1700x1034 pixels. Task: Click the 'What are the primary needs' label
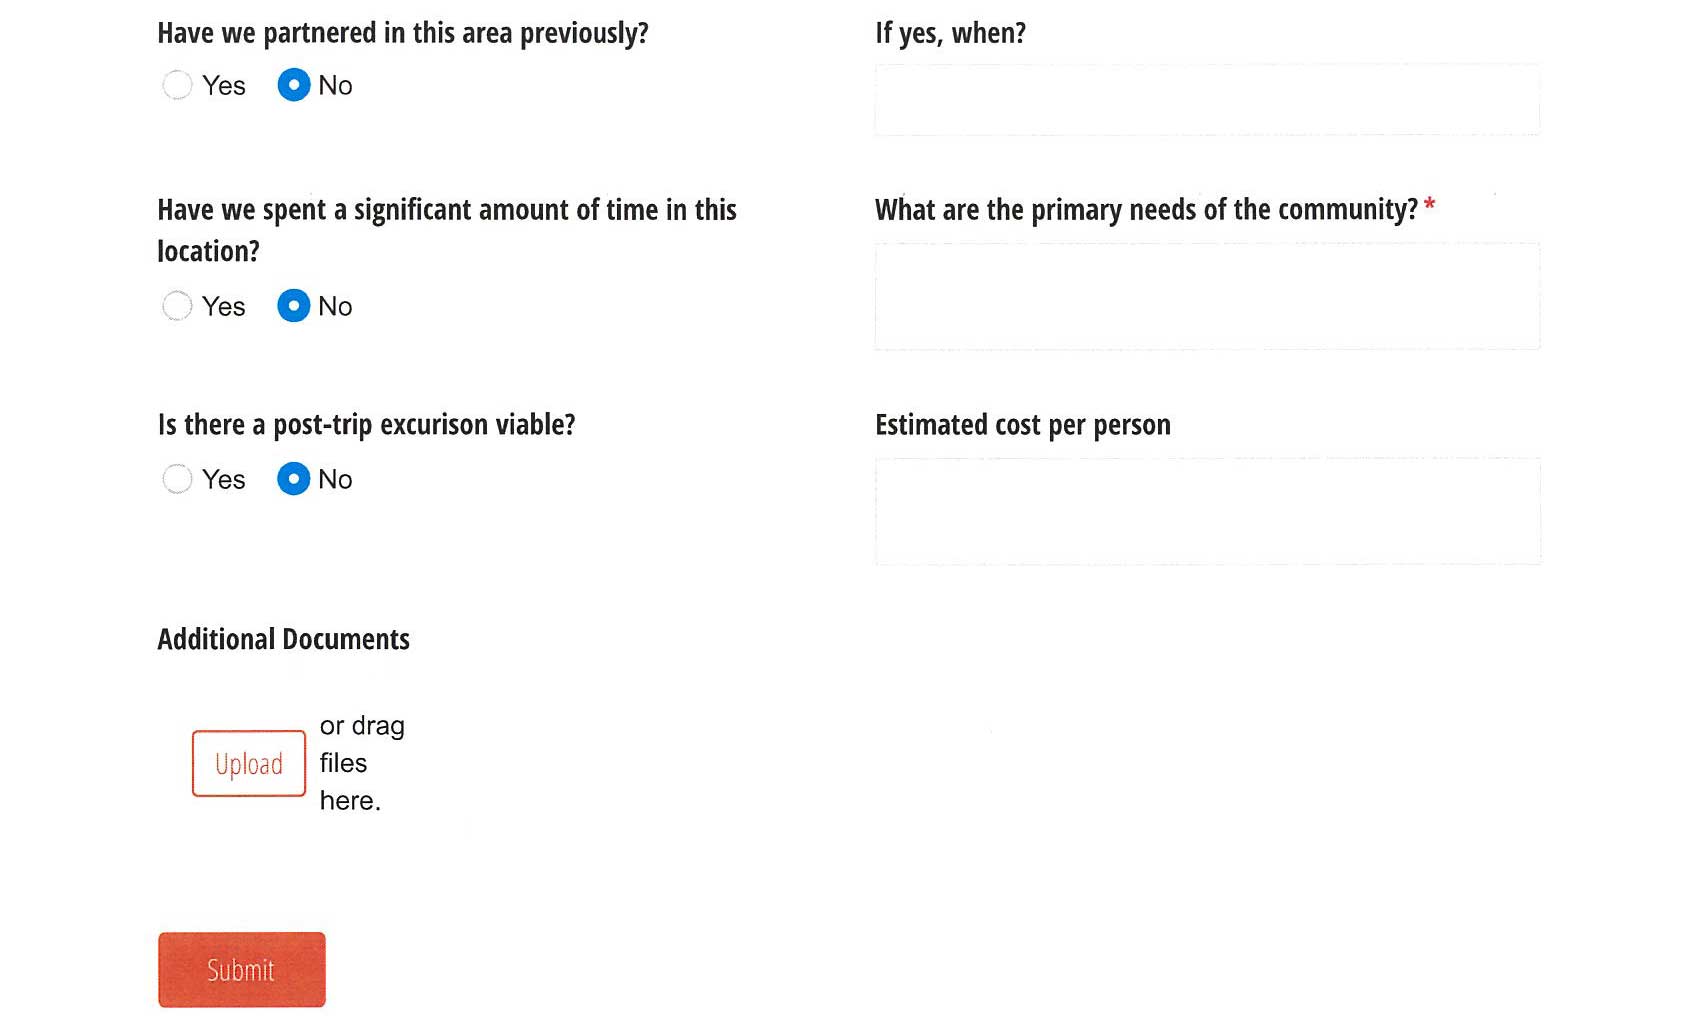1146,210
